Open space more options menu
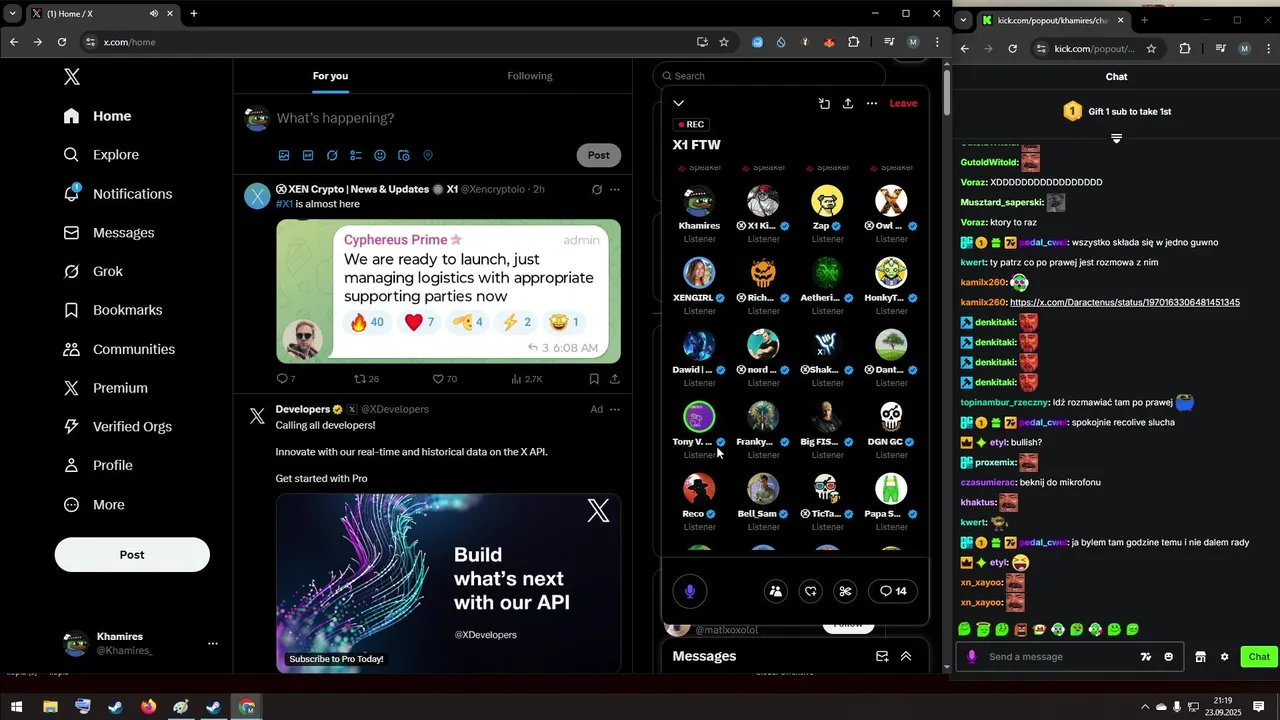 (x=872, y=103)
